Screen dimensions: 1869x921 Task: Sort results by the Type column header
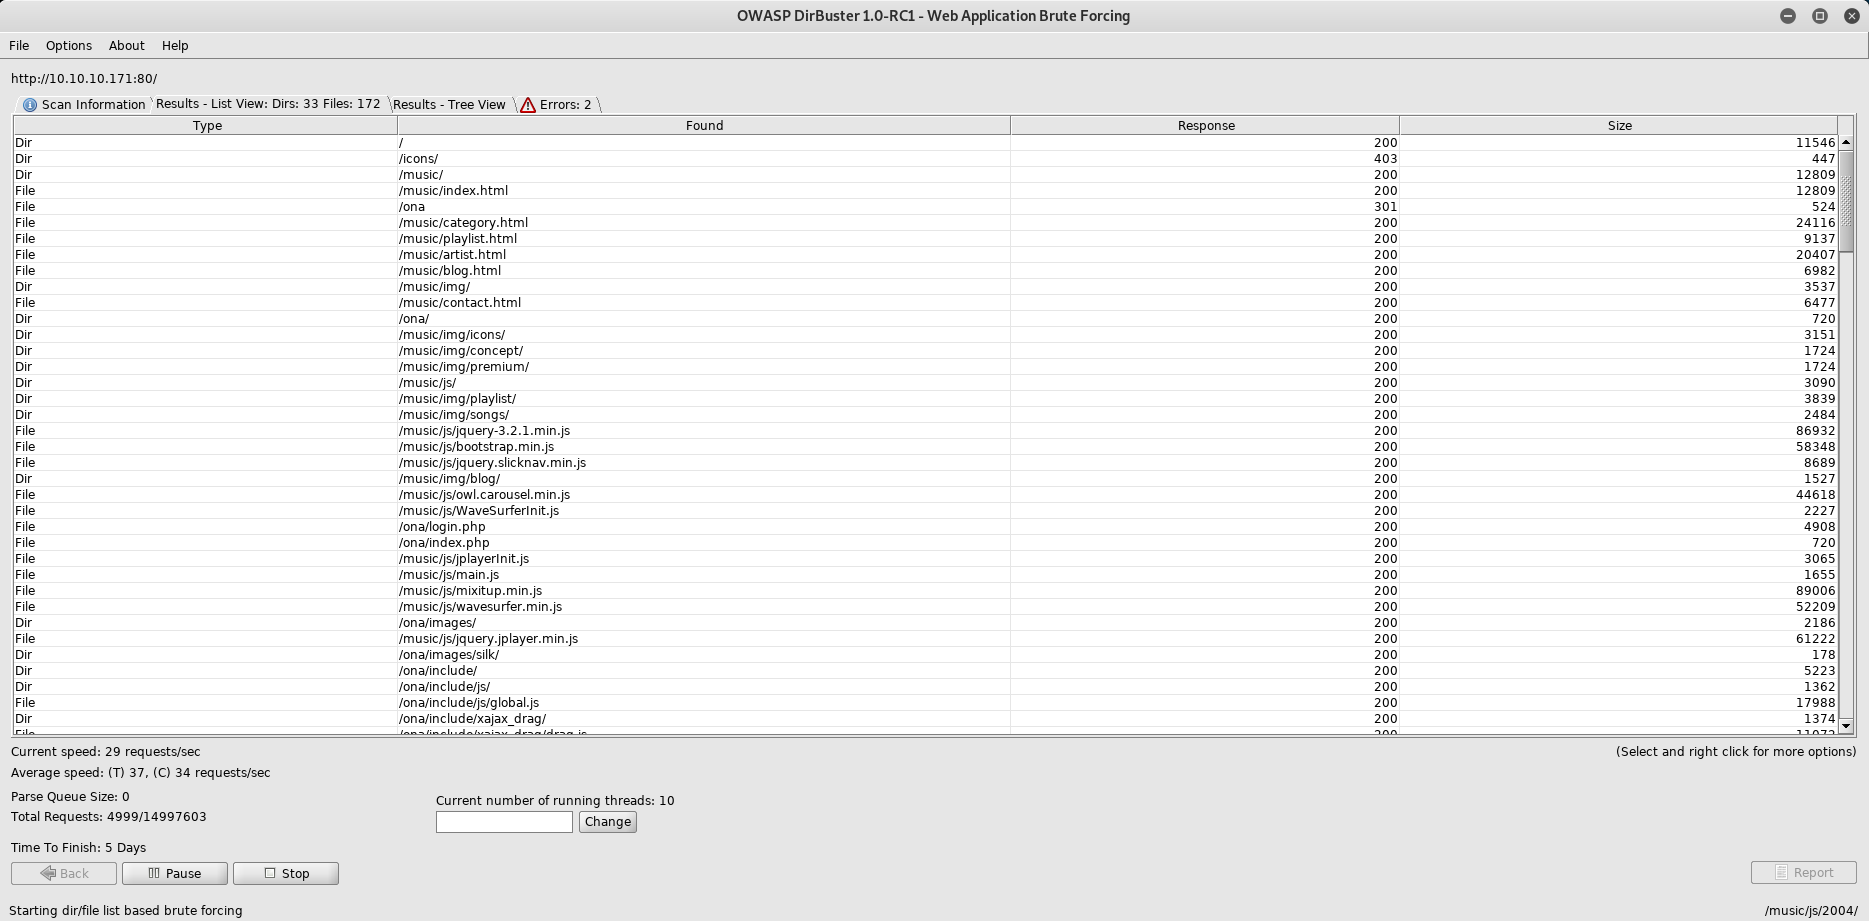pos(206,125)
